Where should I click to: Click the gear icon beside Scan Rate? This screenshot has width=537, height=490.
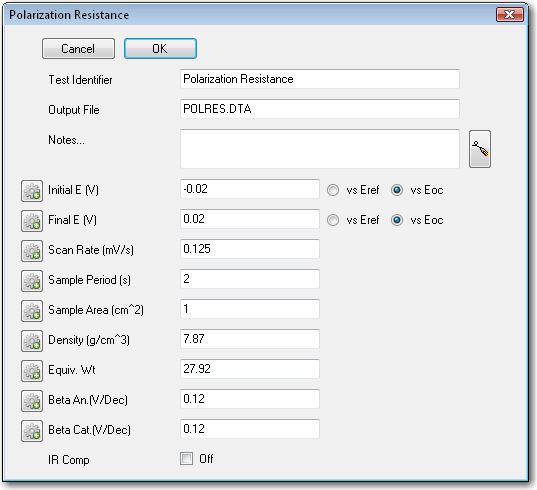[x=32, y=251]
